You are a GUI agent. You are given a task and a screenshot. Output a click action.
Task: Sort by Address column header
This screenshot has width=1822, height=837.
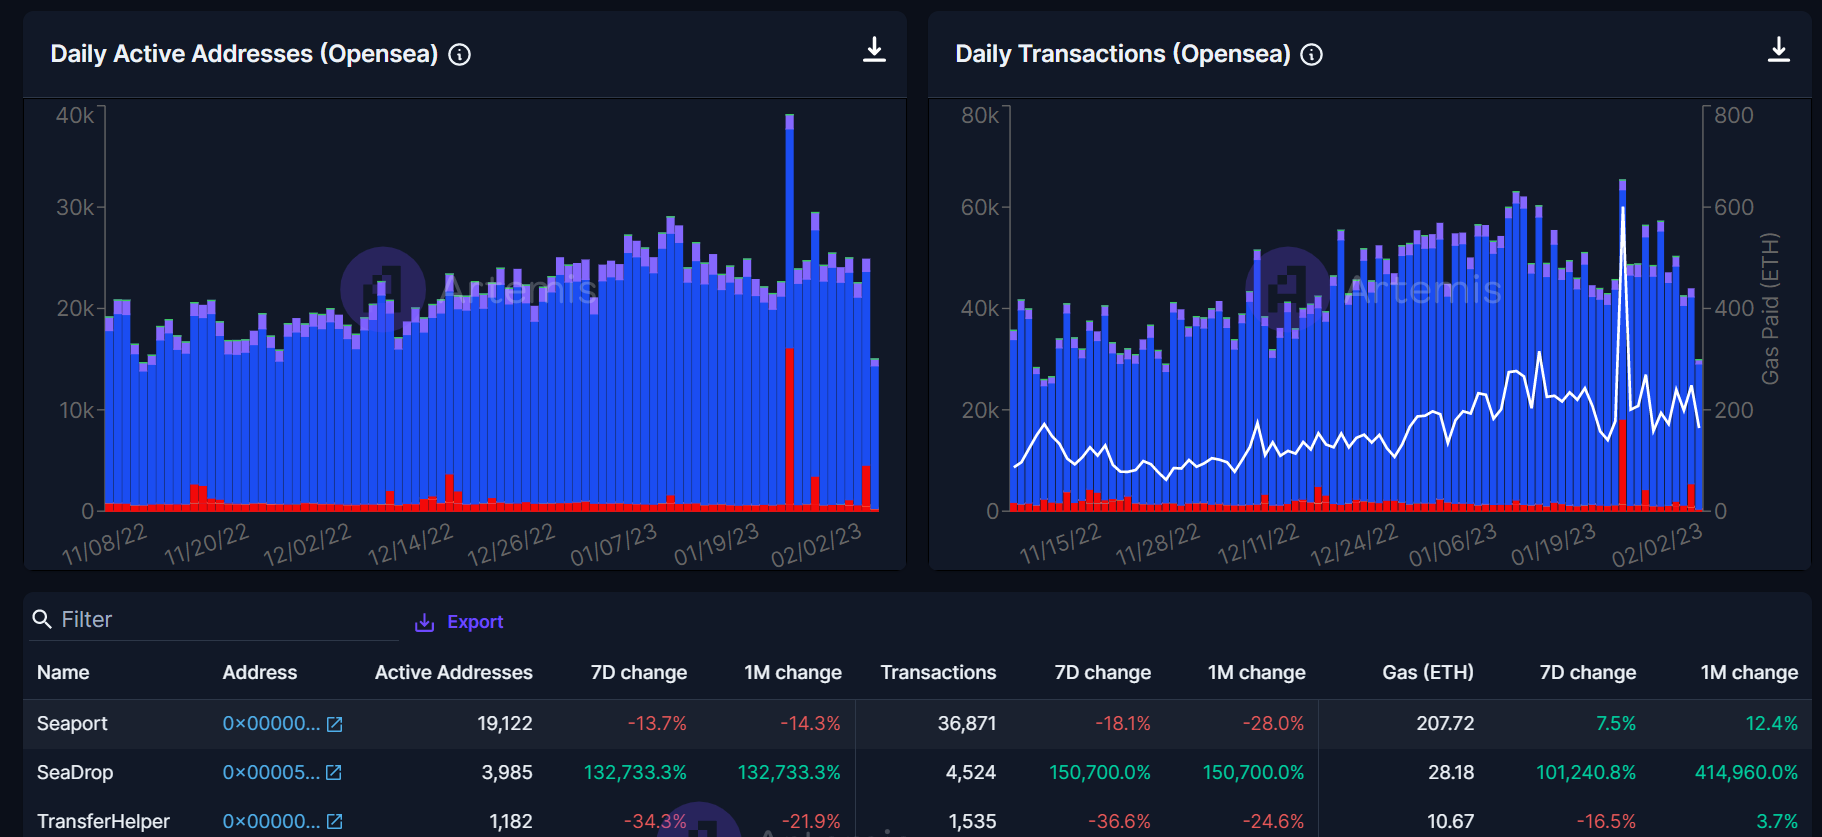260,672
